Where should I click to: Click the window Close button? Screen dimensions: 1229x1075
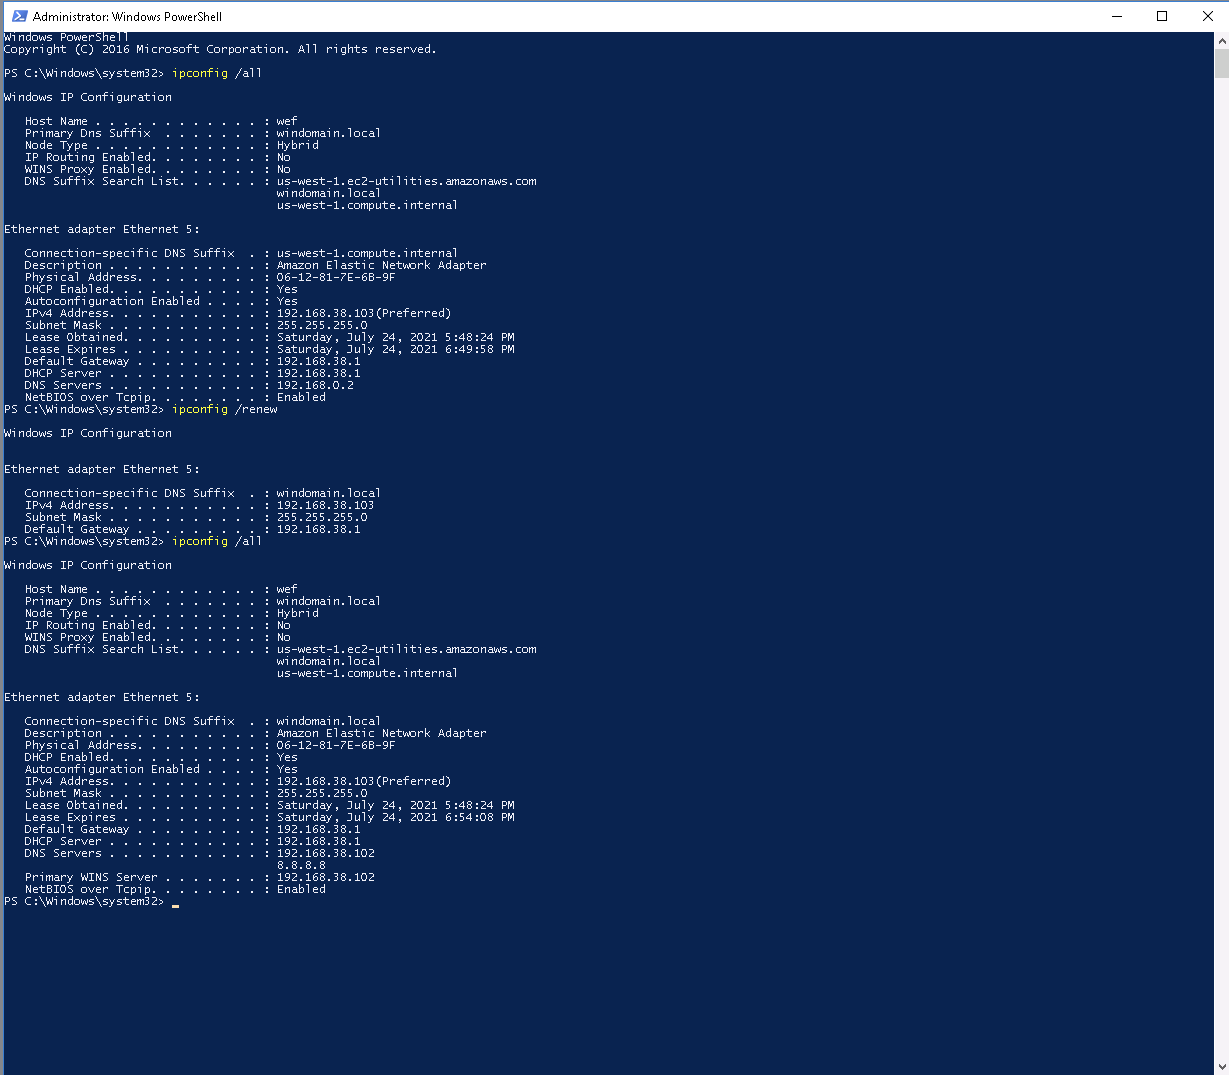[x=1207, y=15]
